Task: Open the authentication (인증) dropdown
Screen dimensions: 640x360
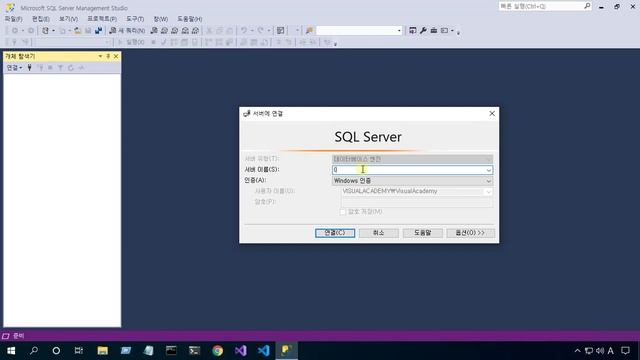Action: pos(489,181)
